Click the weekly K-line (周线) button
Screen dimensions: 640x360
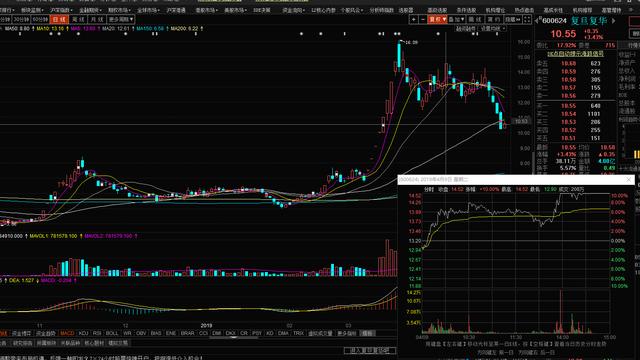pyautogui.click(x=78, y=19)
